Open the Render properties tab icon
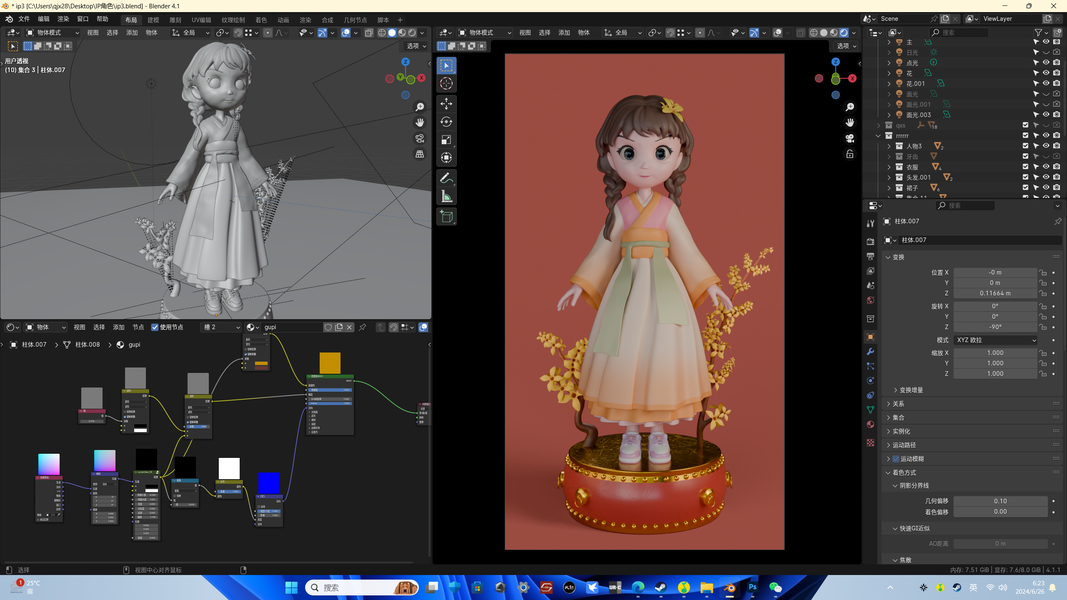 pyautogui.click(x=870, y=241)
